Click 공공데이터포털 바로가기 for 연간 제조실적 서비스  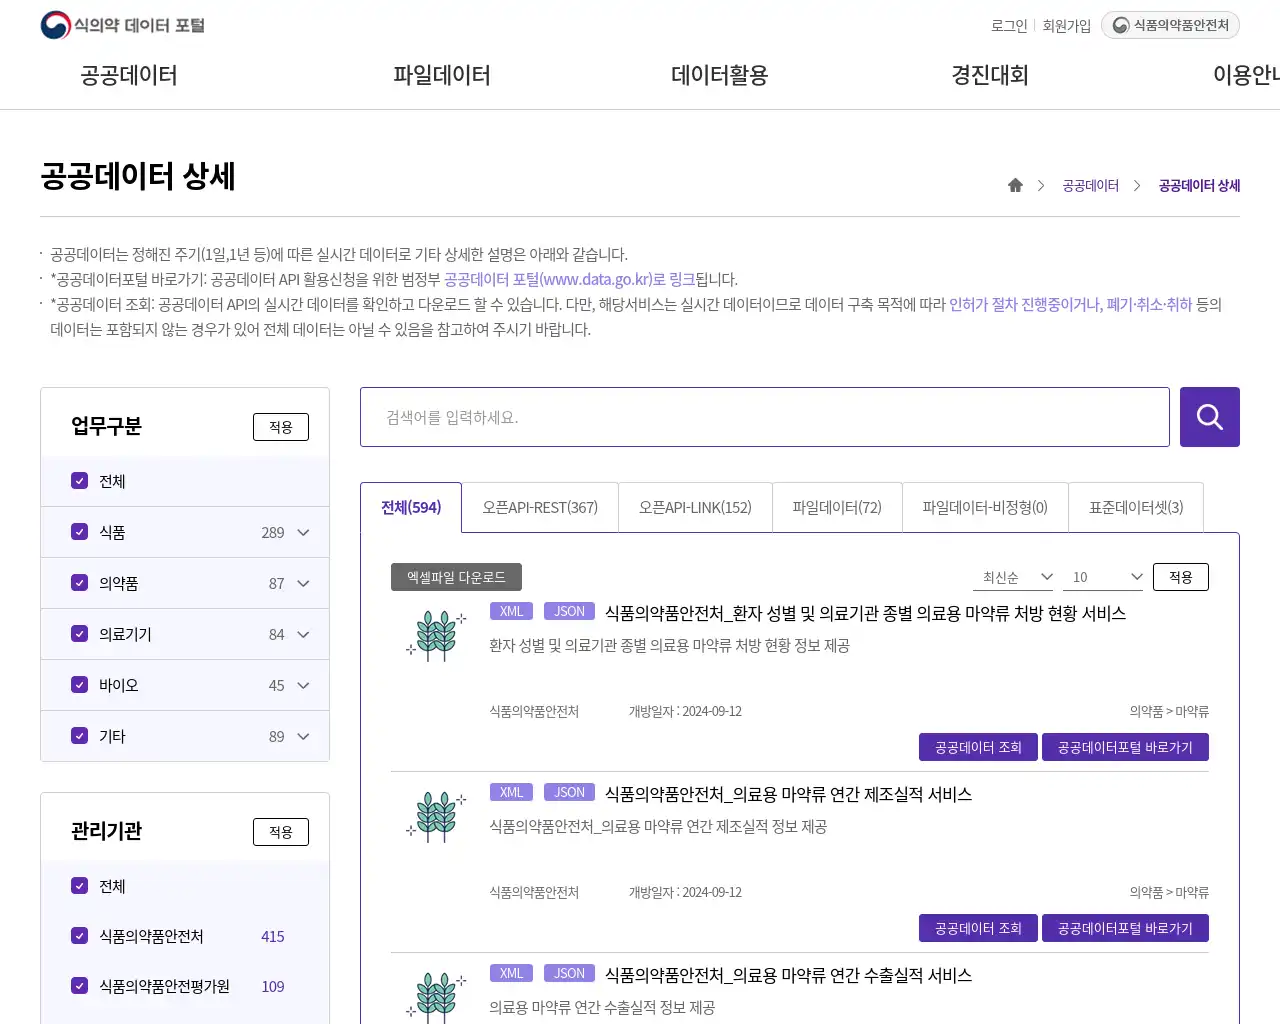(x=1125, y=928)
